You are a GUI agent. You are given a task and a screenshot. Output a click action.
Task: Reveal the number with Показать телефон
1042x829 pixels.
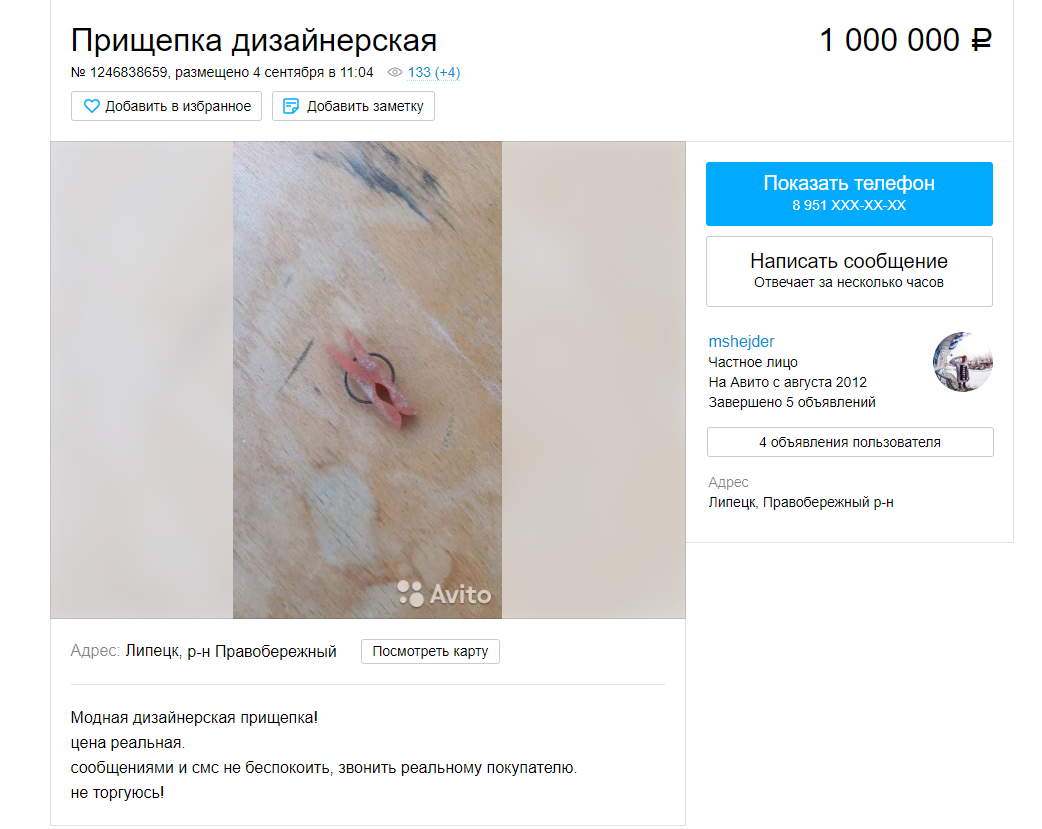pyautogui.click(x=849, y=193)
